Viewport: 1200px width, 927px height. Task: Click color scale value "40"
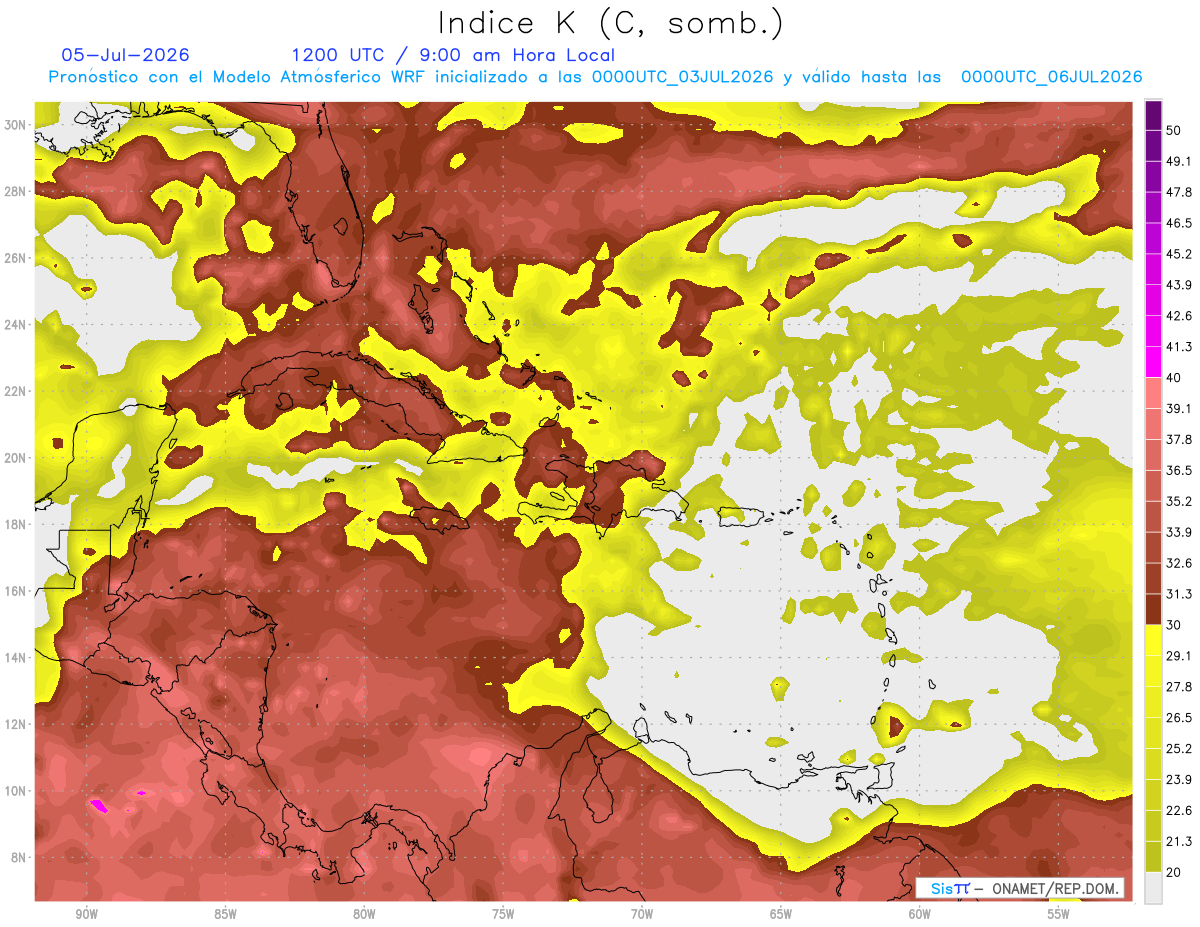click(x=1174, y=378)
